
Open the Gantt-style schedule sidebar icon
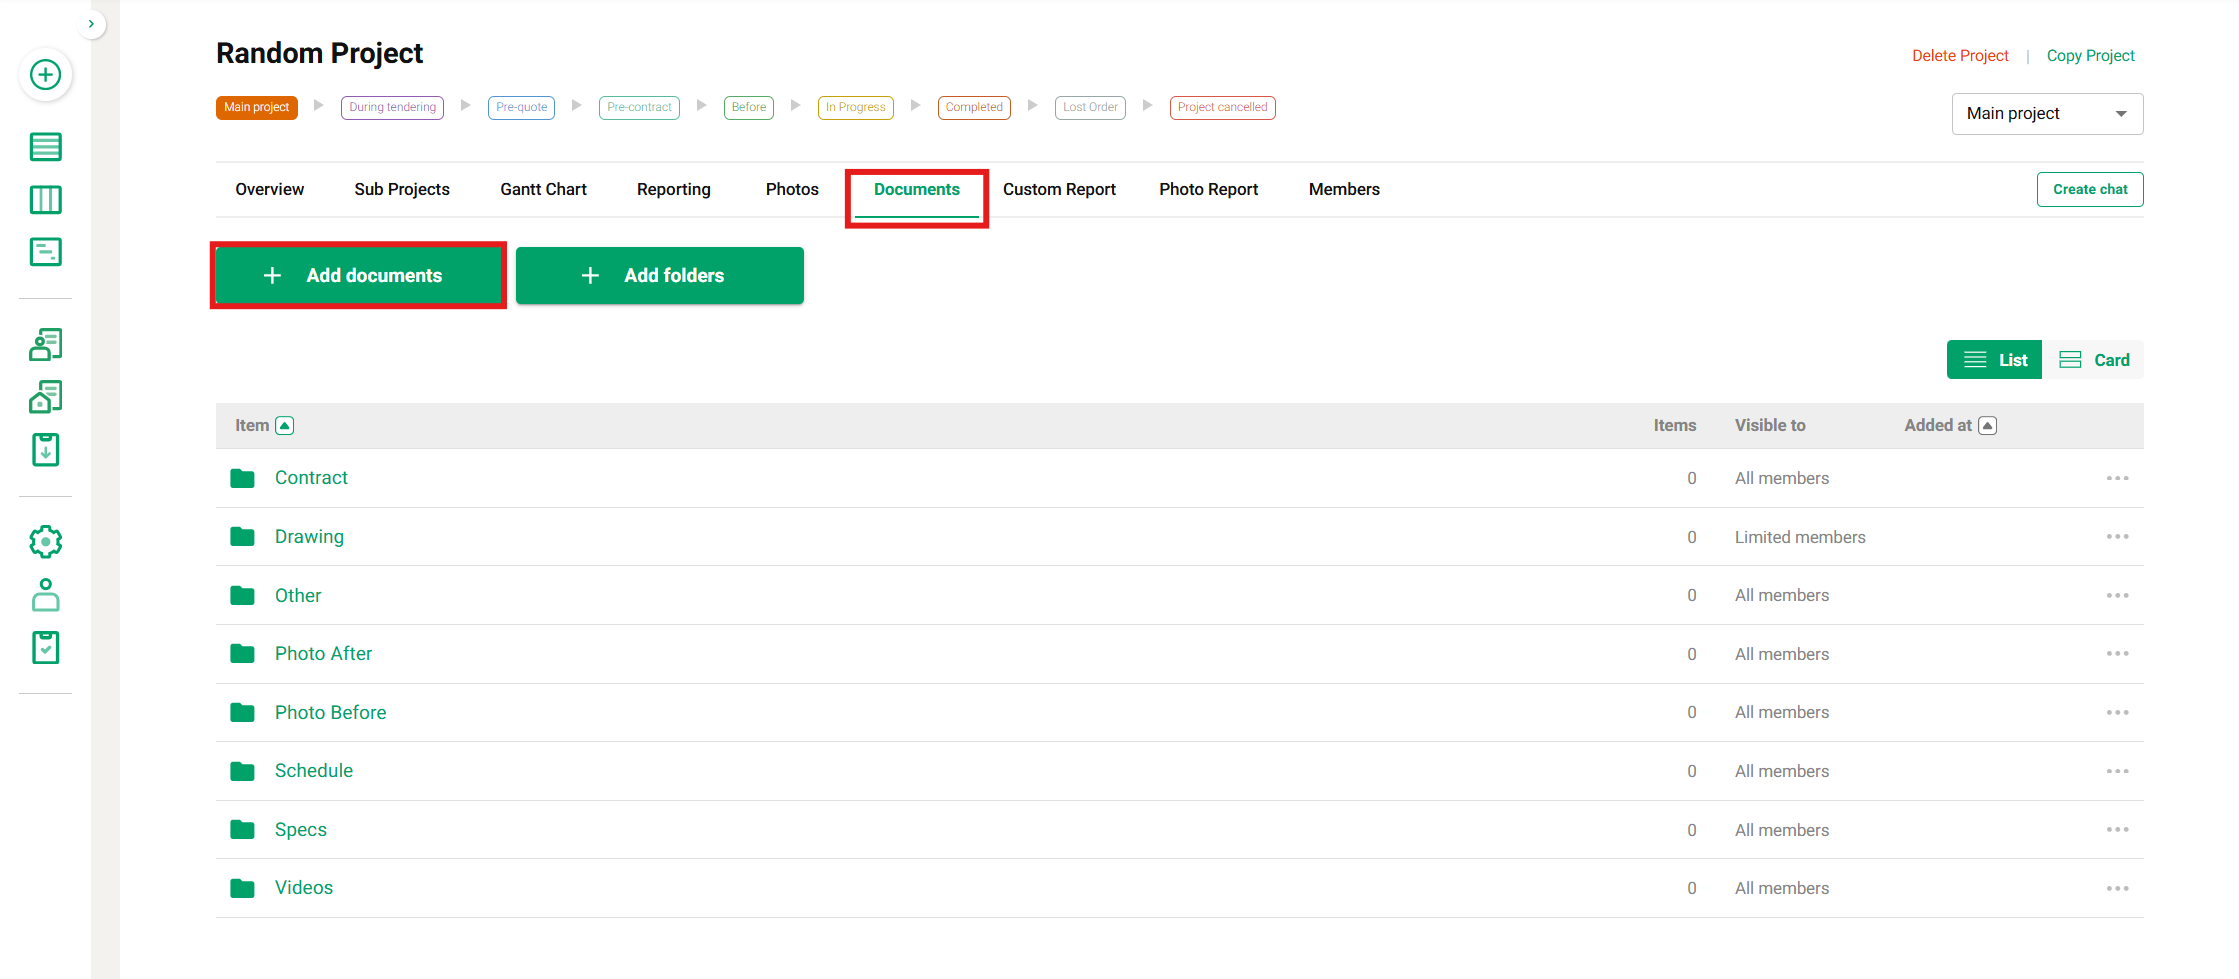coord(45,252)
